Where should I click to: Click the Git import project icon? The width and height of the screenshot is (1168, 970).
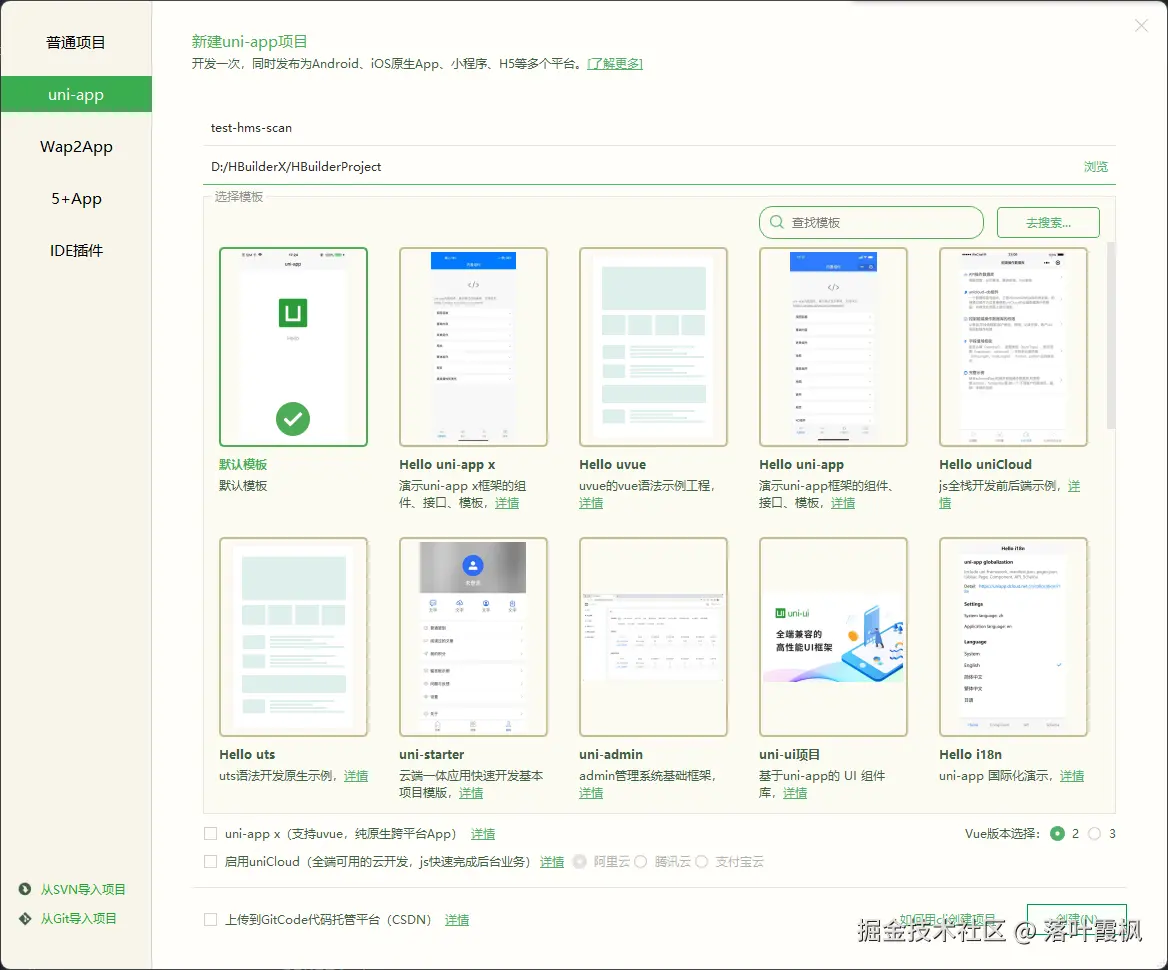(x=24, y=918)
